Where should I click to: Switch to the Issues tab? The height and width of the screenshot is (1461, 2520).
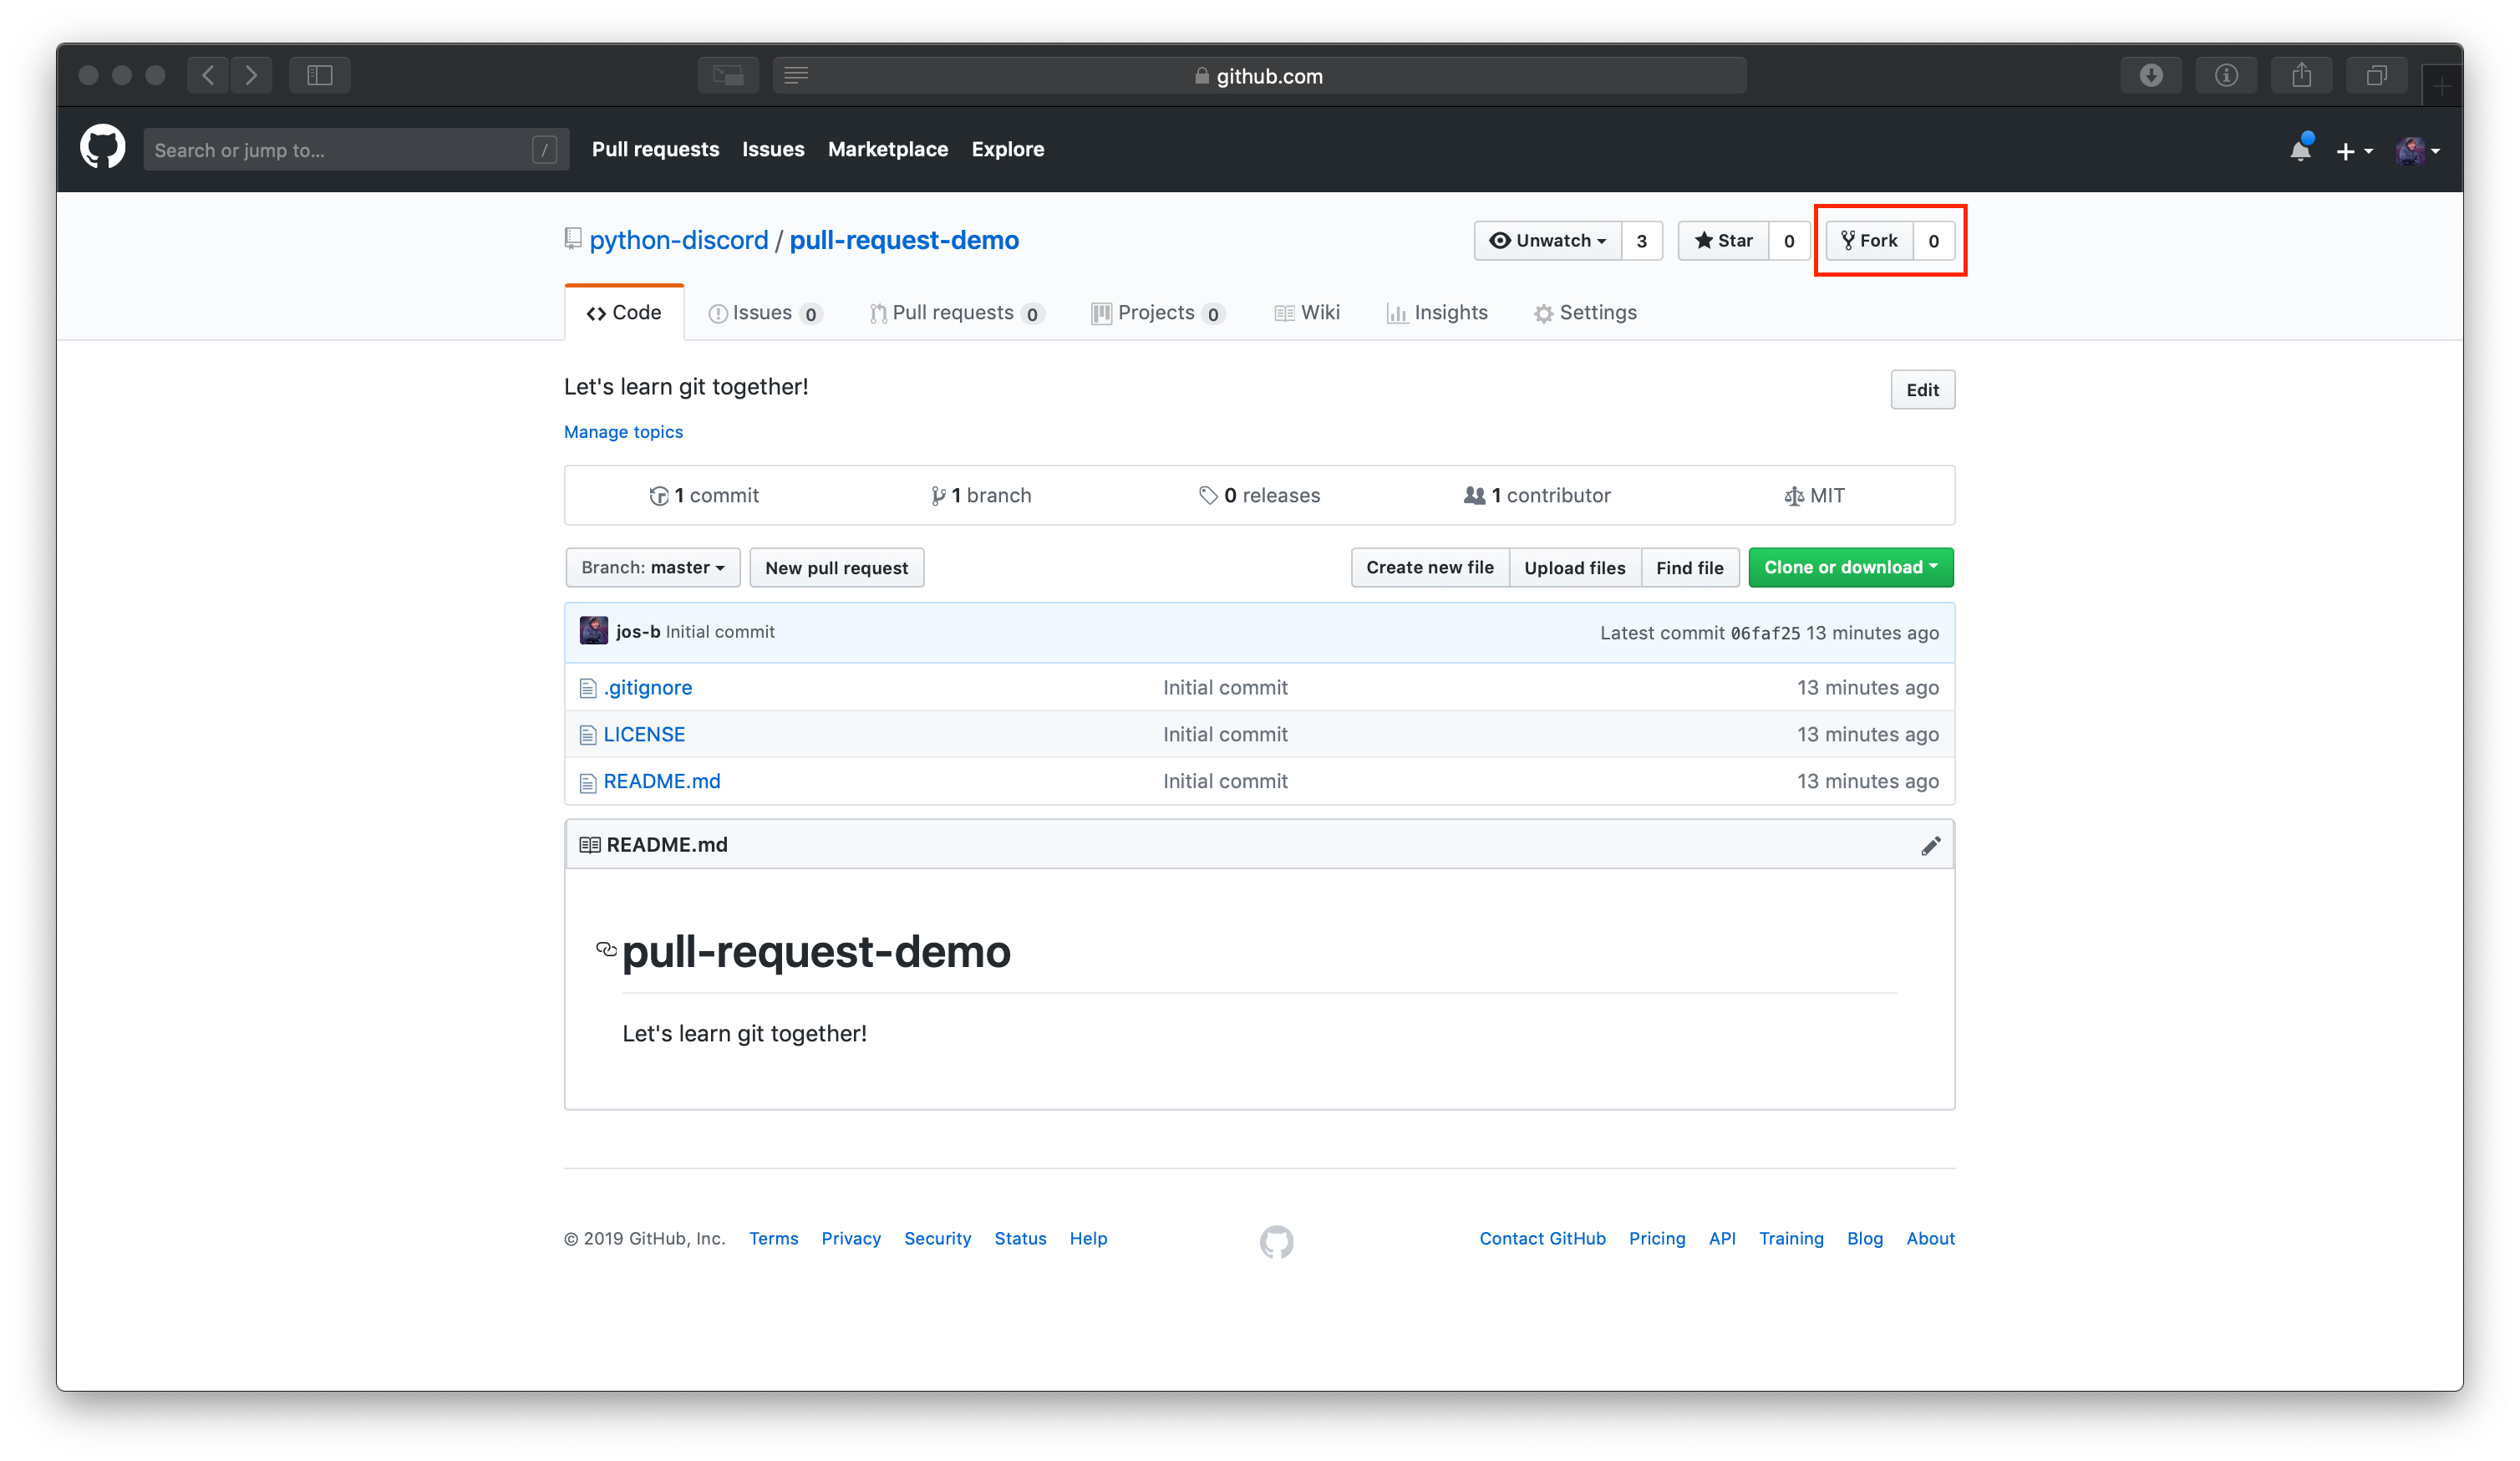click(x=763, y=313)
